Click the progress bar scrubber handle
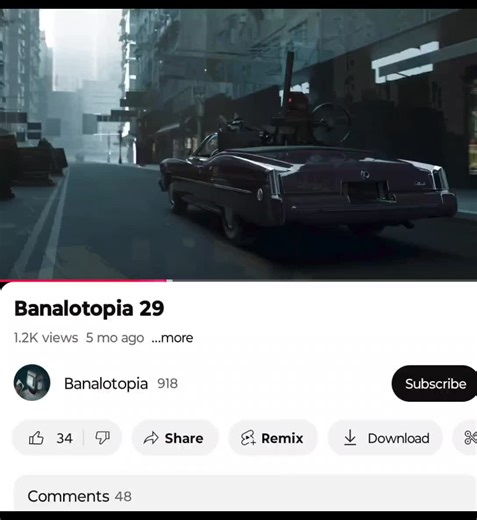The image size is (477, 520). [169, 280]
